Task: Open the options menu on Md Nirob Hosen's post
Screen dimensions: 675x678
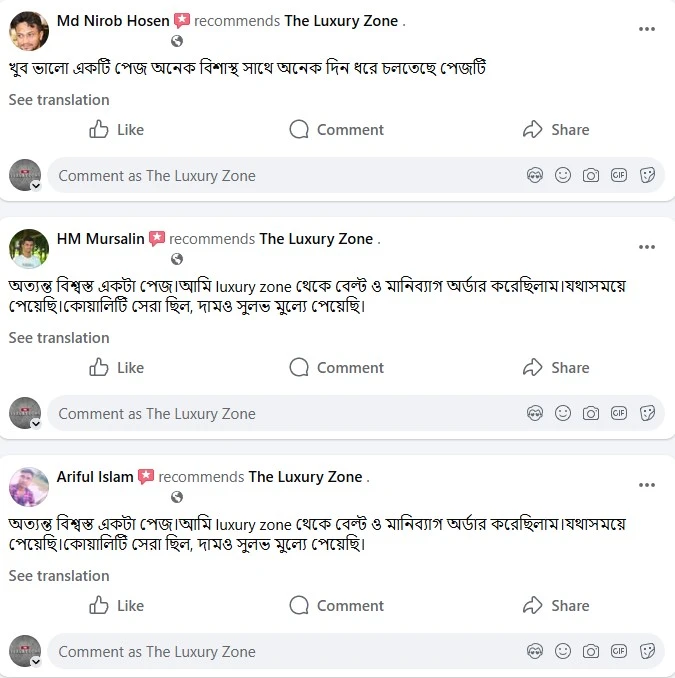Action: (x=647, y=30)
